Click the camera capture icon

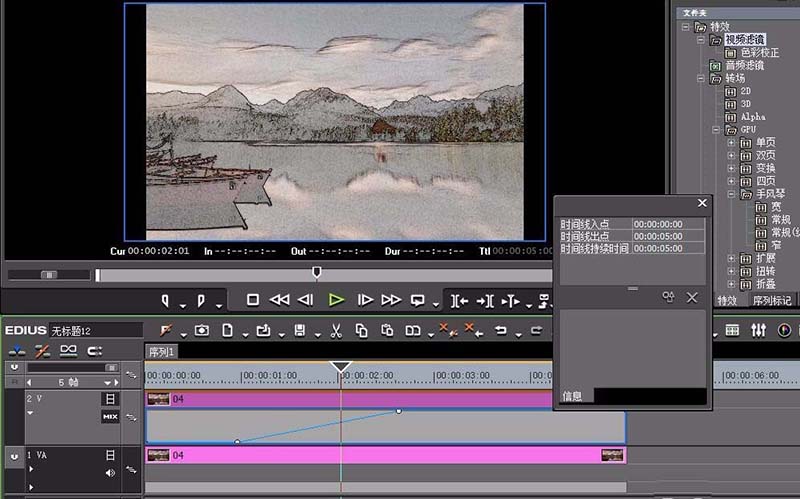coord(202,331)
